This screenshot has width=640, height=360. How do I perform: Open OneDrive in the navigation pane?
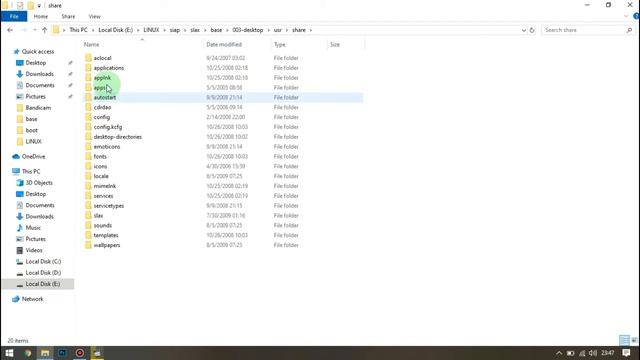click(x=33, y=156)
